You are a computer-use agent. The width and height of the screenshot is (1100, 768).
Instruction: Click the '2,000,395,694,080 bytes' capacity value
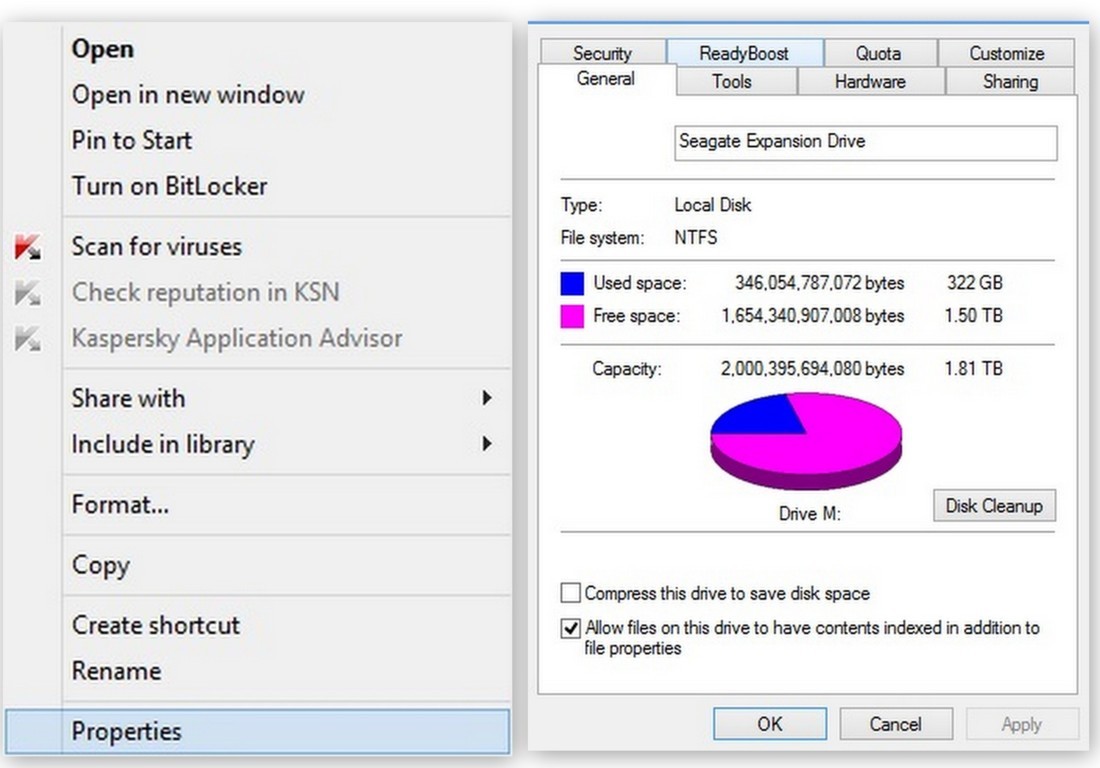pos(812,368)
